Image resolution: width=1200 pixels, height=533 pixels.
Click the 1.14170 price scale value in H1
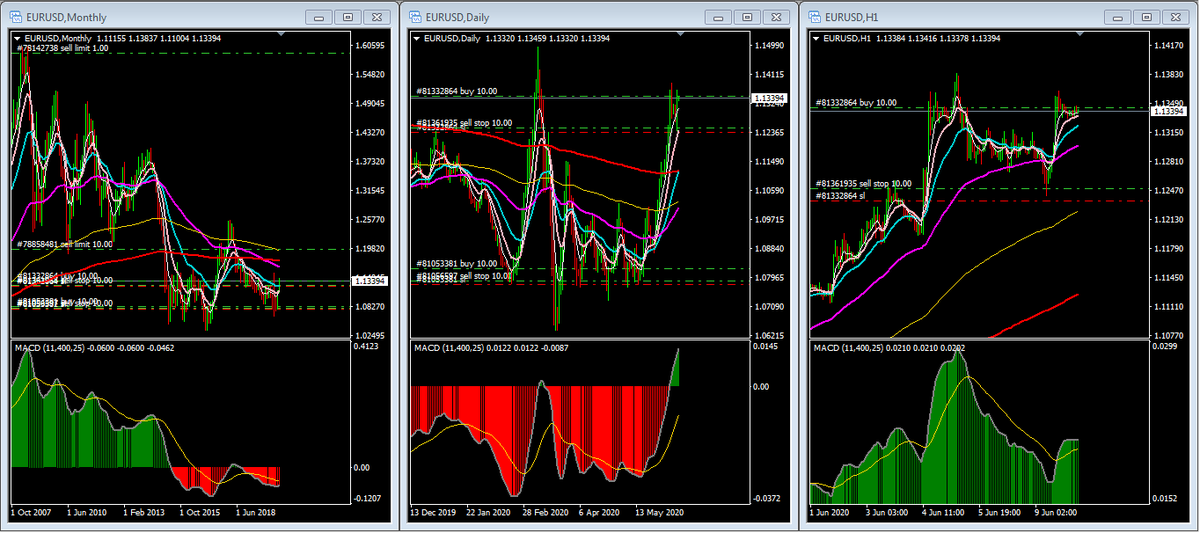(1168, 46)
